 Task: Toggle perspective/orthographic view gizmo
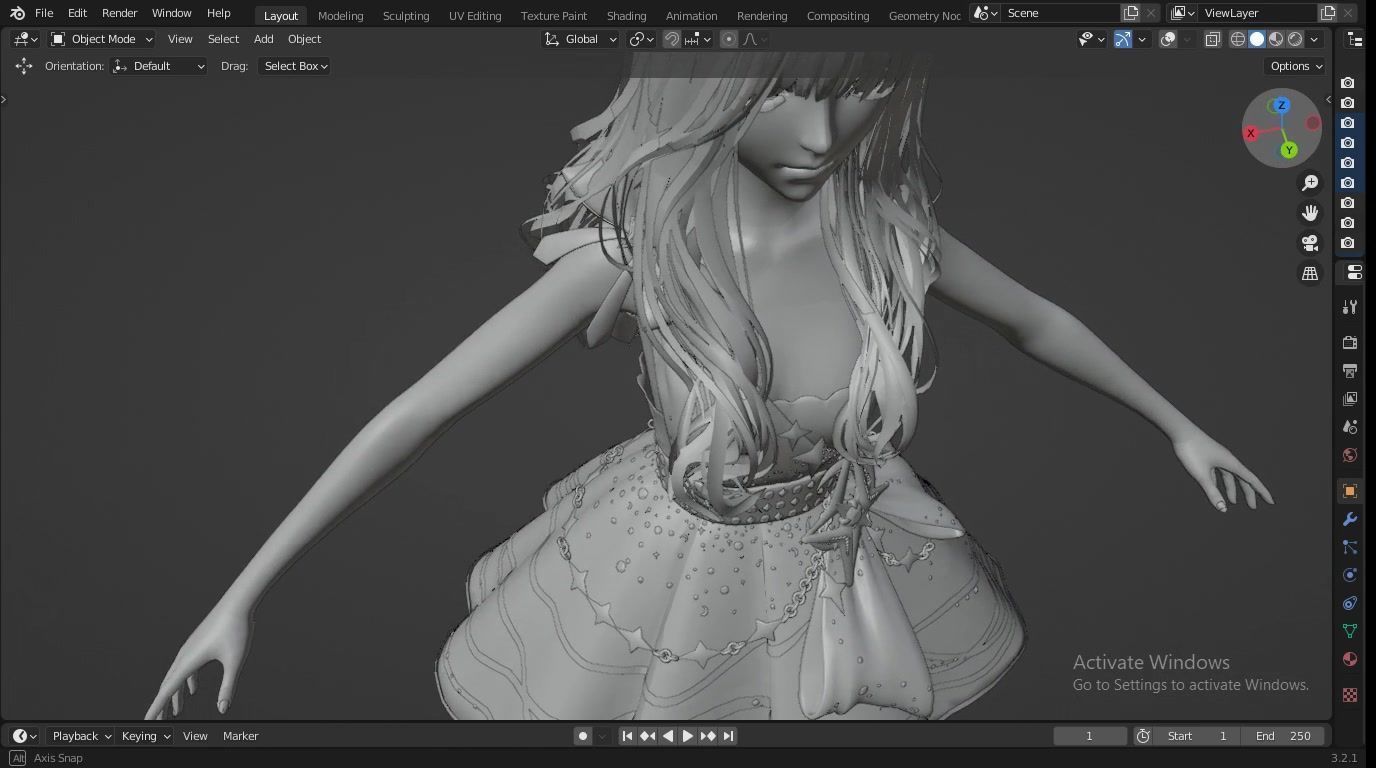coord(1310,273)
